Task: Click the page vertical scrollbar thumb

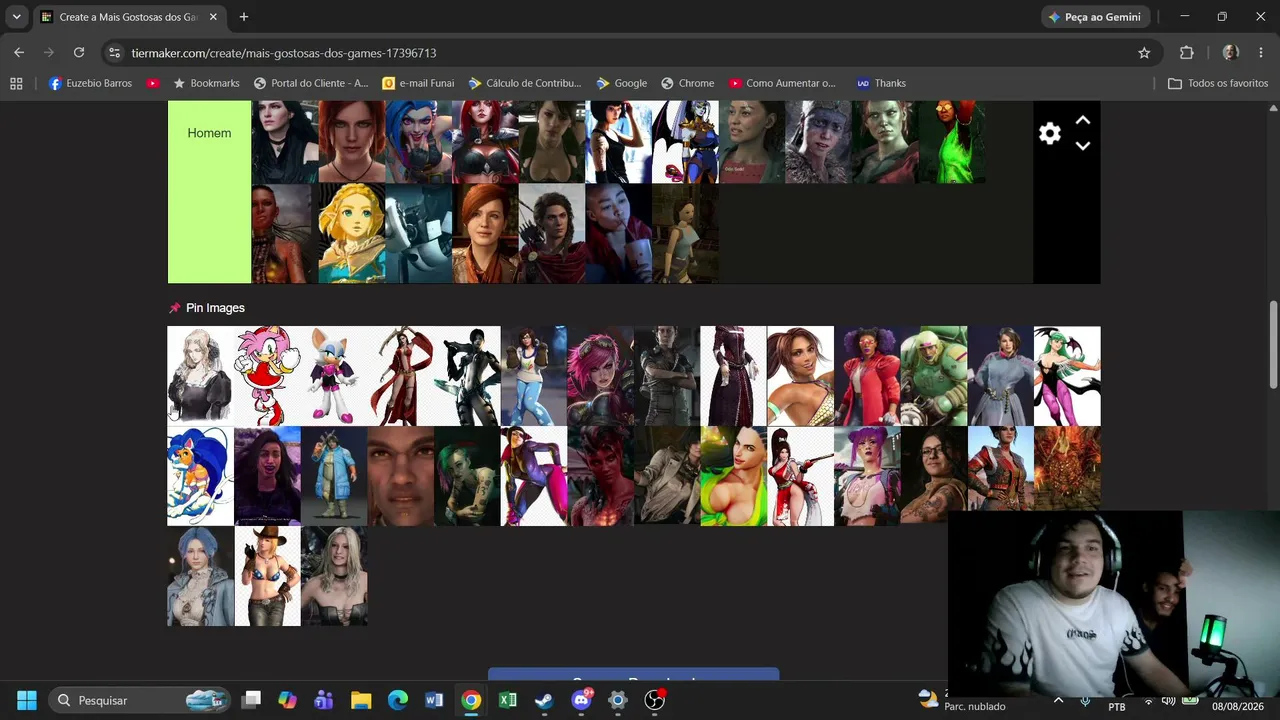Action: pyautogui.click(x=1273, y=345)
